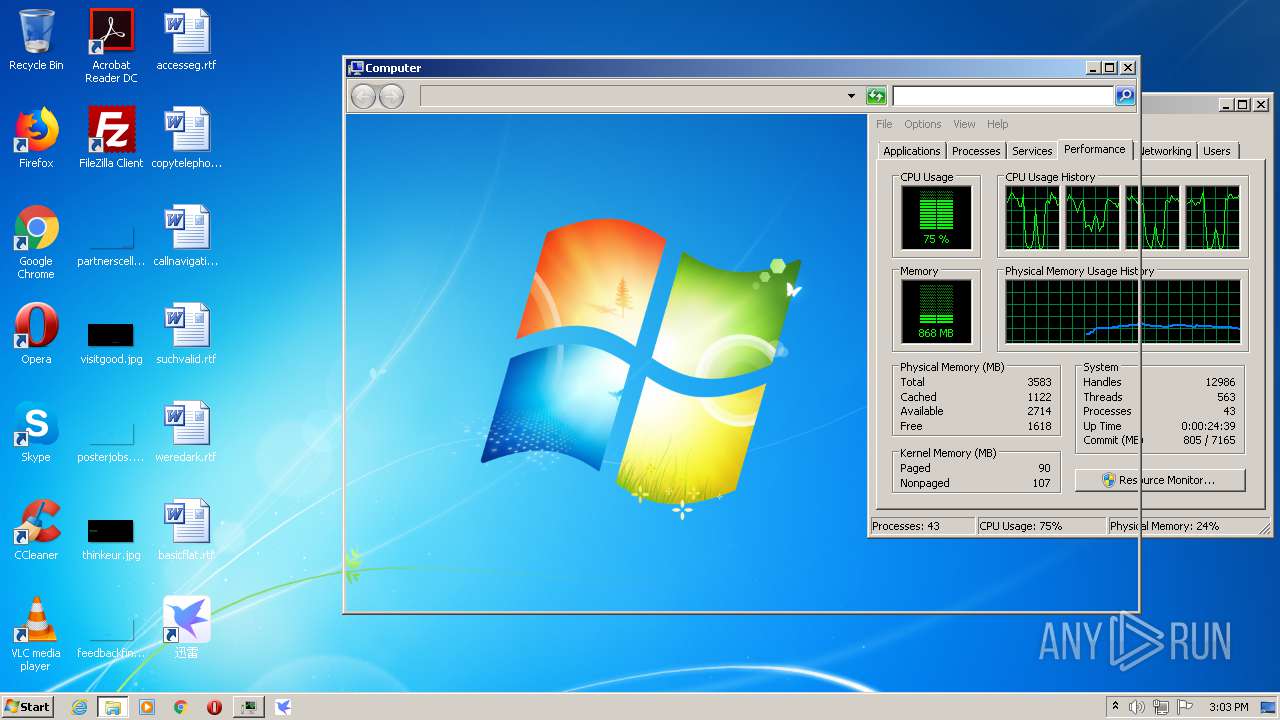Open the volume speaker tray icon
Image resolution: width=1280 pixels, height=720 pixels.
(x=1137, y=707)
